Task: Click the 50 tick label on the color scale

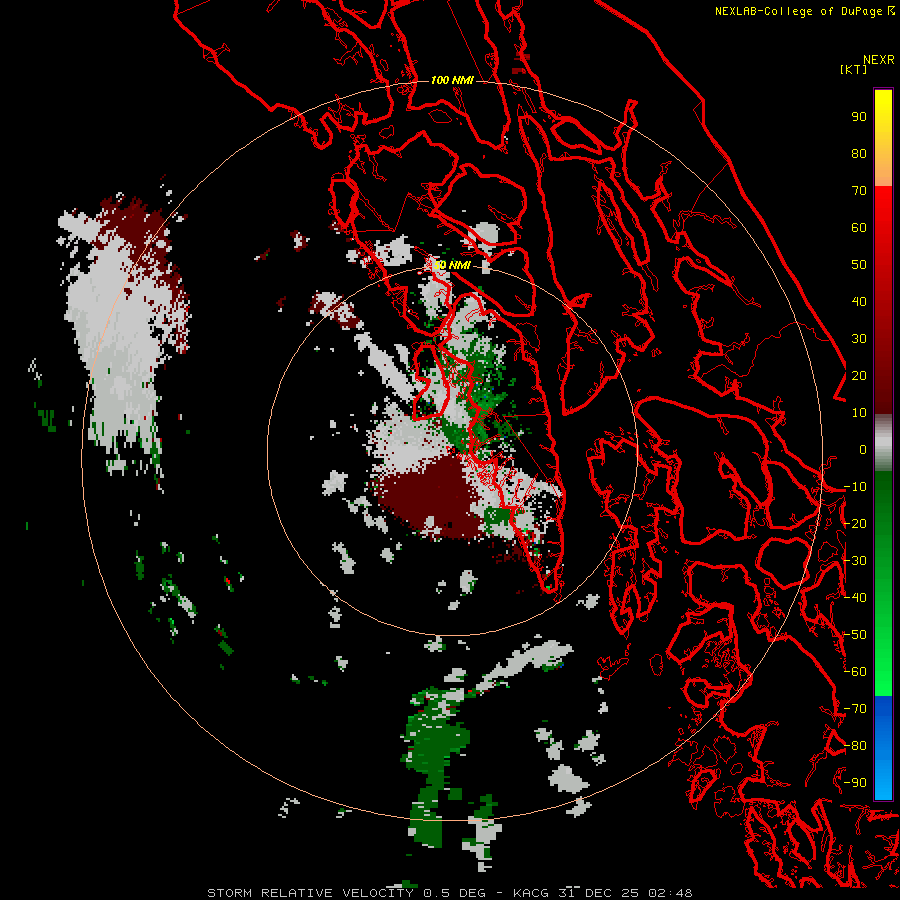Action: coord(859,265)
